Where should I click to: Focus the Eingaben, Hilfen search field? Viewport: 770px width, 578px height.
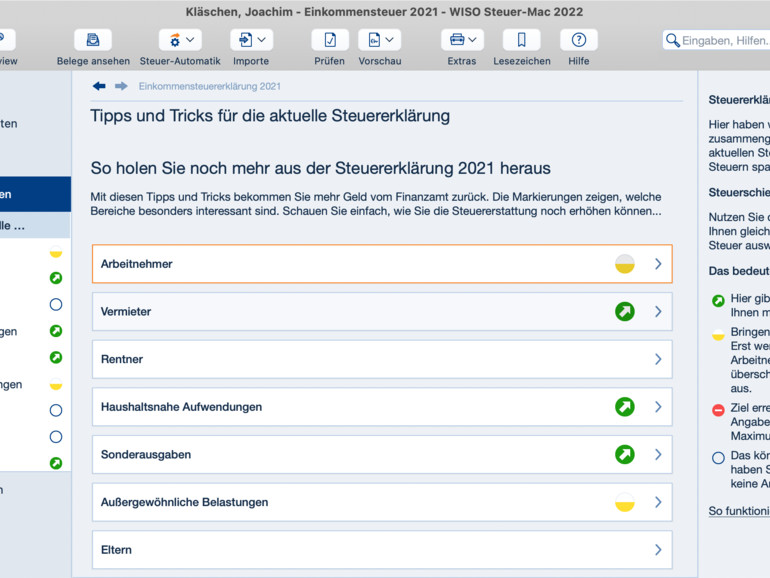[x=717, y=40]
